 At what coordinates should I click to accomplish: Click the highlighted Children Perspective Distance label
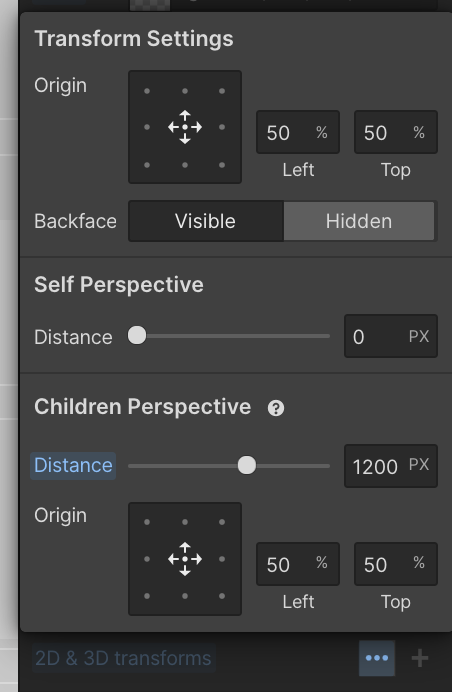tap(73, 466)
